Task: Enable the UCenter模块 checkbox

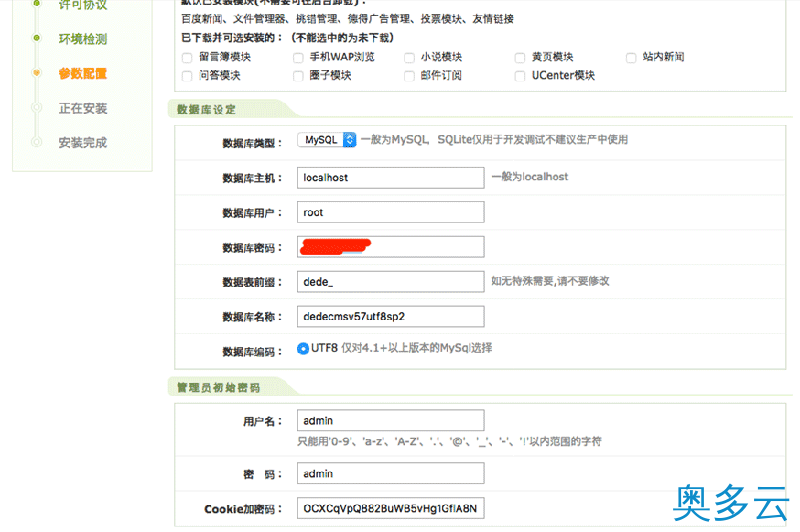Action: (520, 76)
